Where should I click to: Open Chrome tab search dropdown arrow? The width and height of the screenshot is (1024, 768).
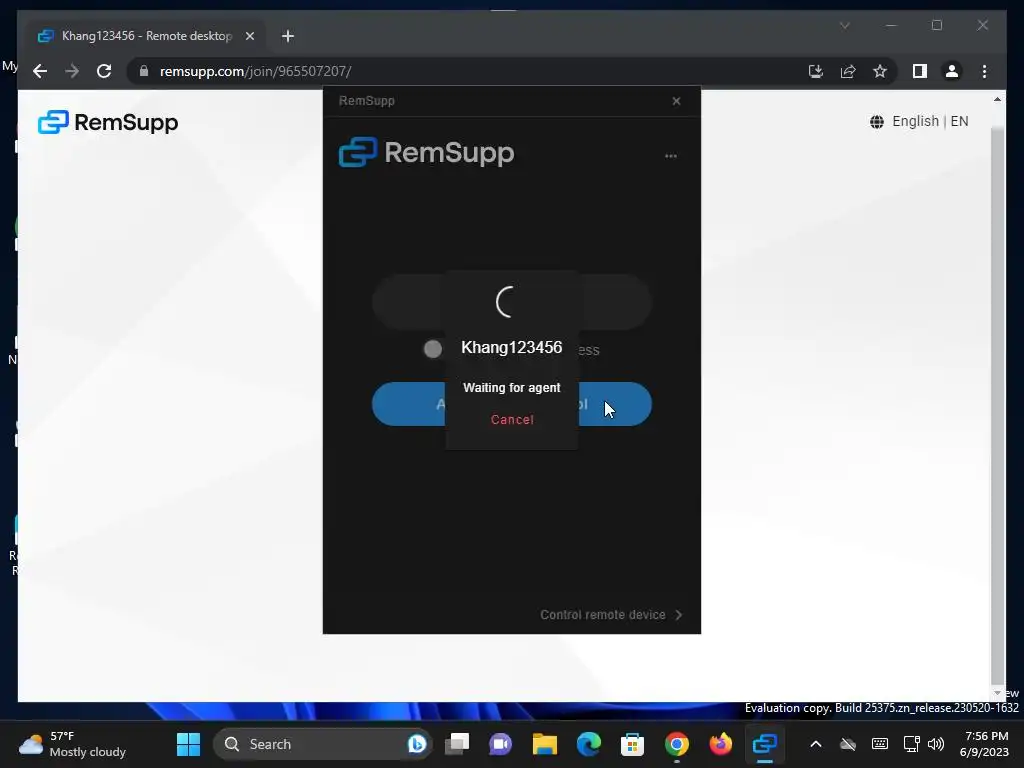[844, 25]
